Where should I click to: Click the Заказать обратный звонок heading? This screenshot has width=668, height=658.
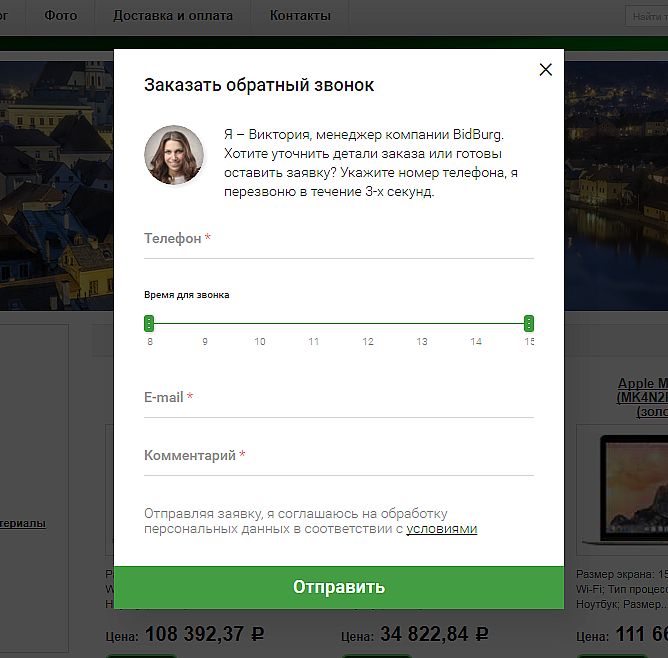[259, 85]
